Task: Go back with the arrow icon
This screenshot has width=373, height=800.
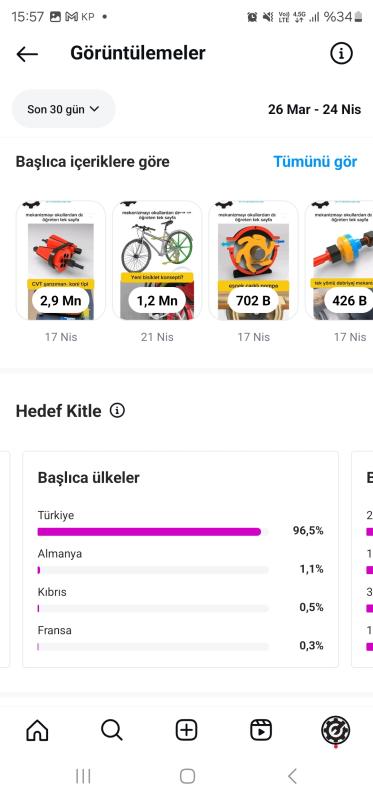Action: coord(27,54)
